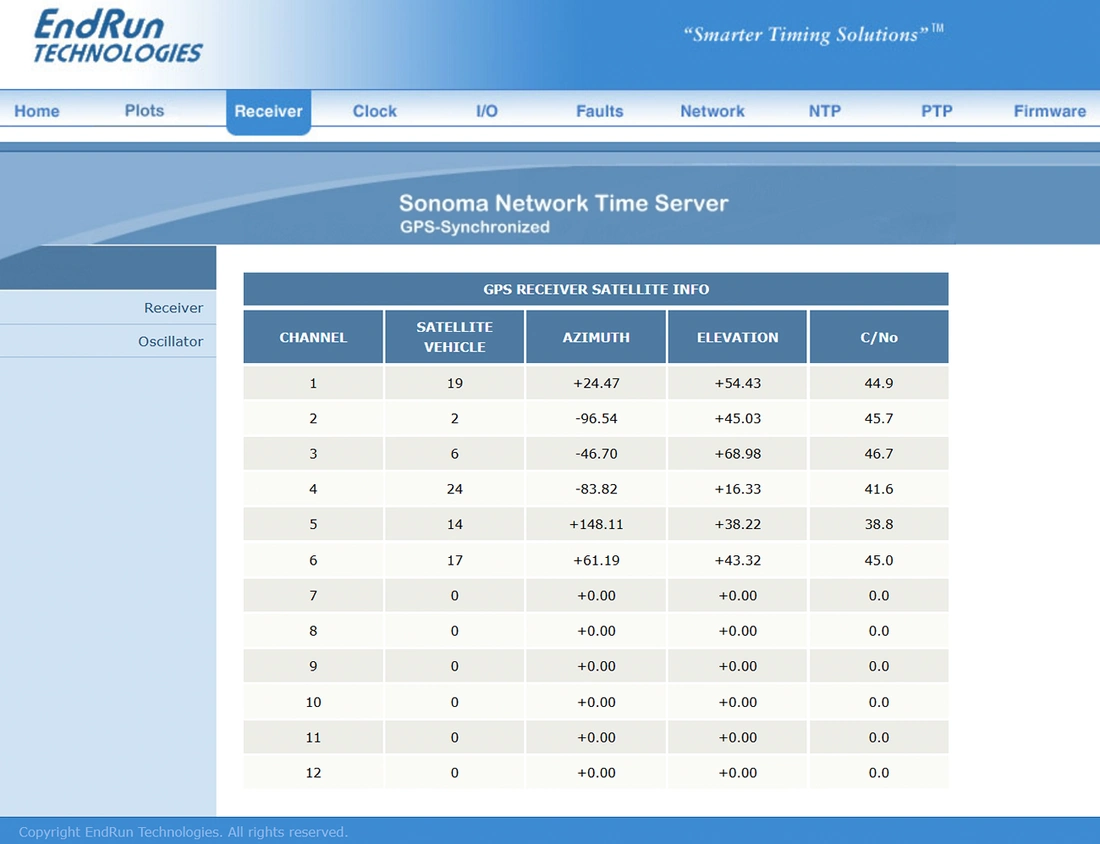Click the satellite vehicle cell in channel 12 row
Image resolution: width=1100 pixels, height=844 pixels.
455,772
